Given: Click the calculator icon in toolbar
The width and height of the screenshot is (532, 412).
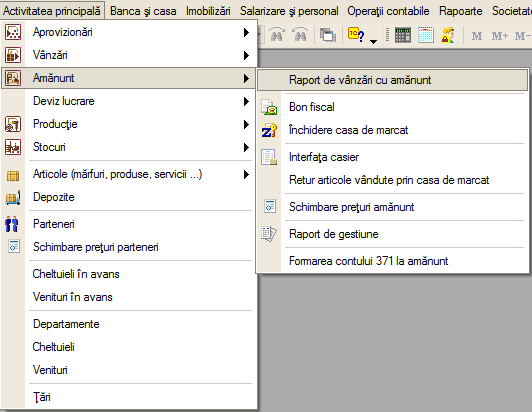Looking at the screenshot, I should click(403, 35).
